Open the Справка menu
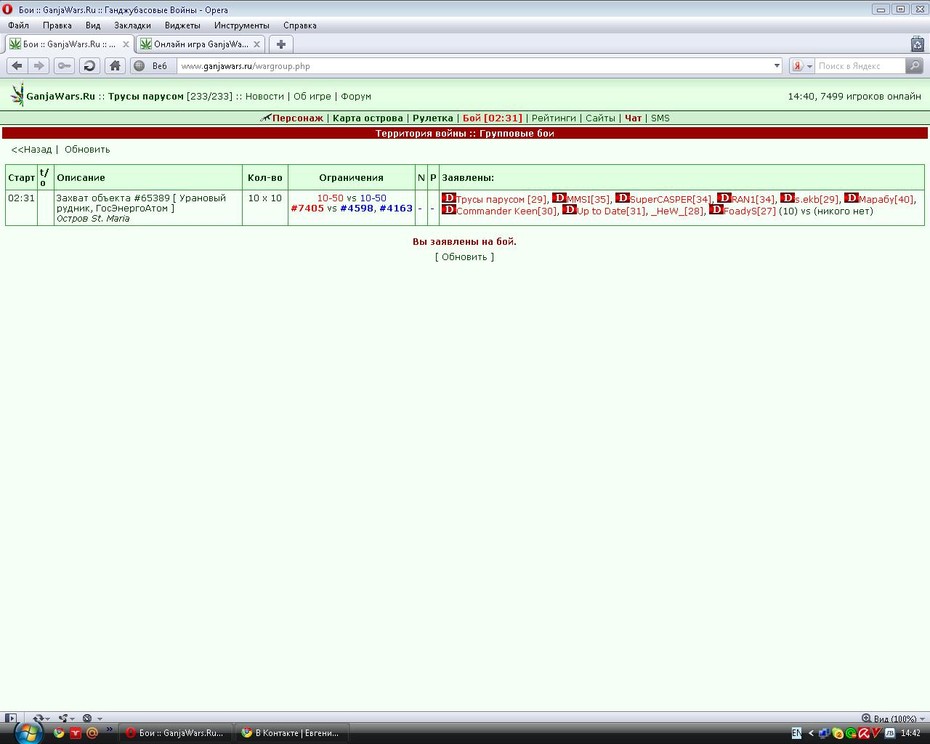930x744 pixels. [300, 26]
